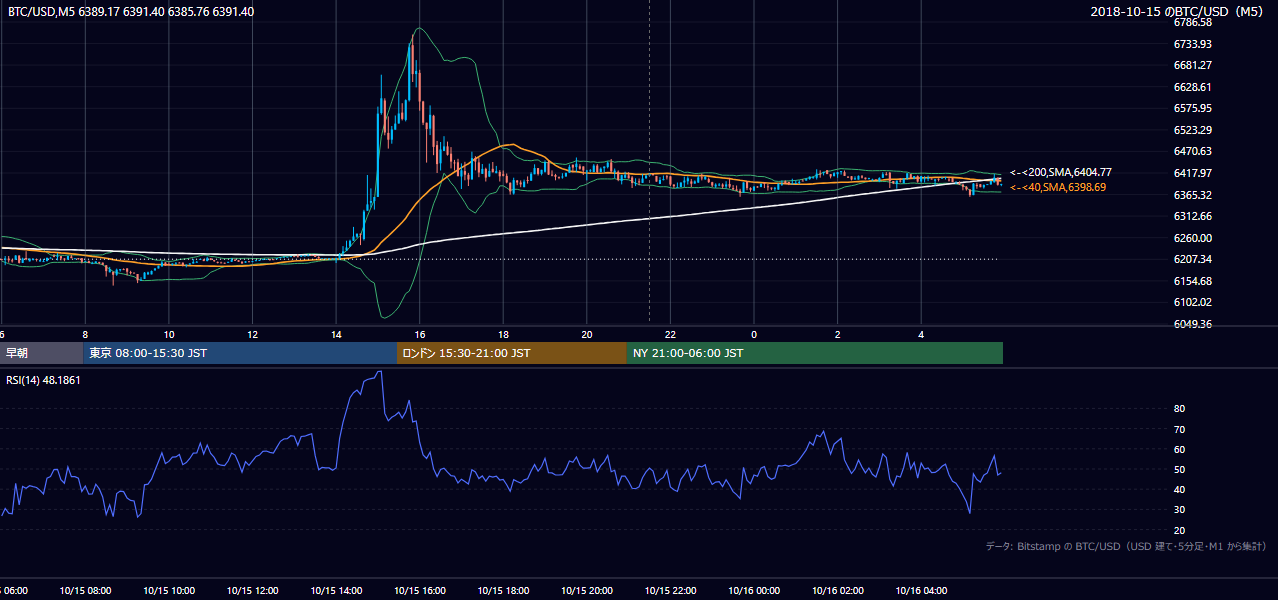Click the price axis value 6049.36
1278x600 pixels.
pyautogui.click(x=1193, y=324)
